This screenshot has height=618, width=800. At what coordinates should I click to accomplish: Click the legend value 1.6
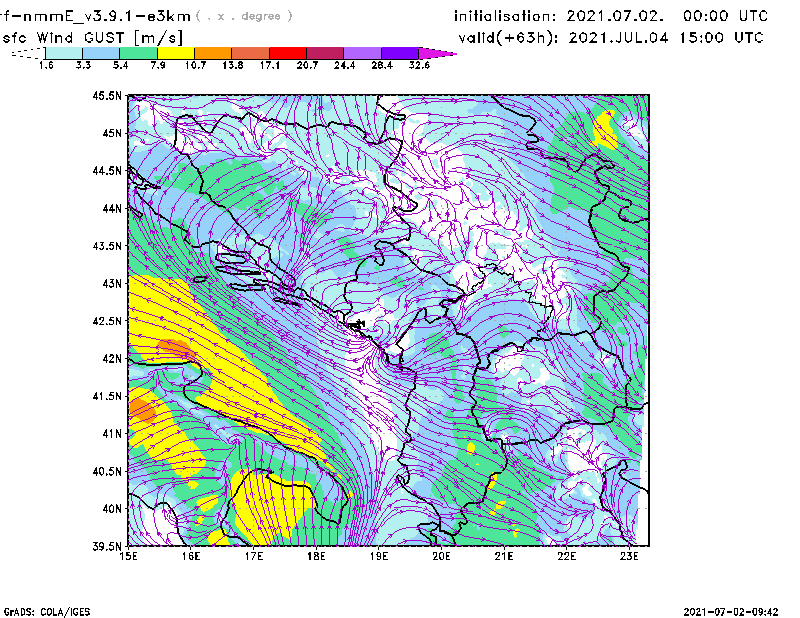click(46, 65)
